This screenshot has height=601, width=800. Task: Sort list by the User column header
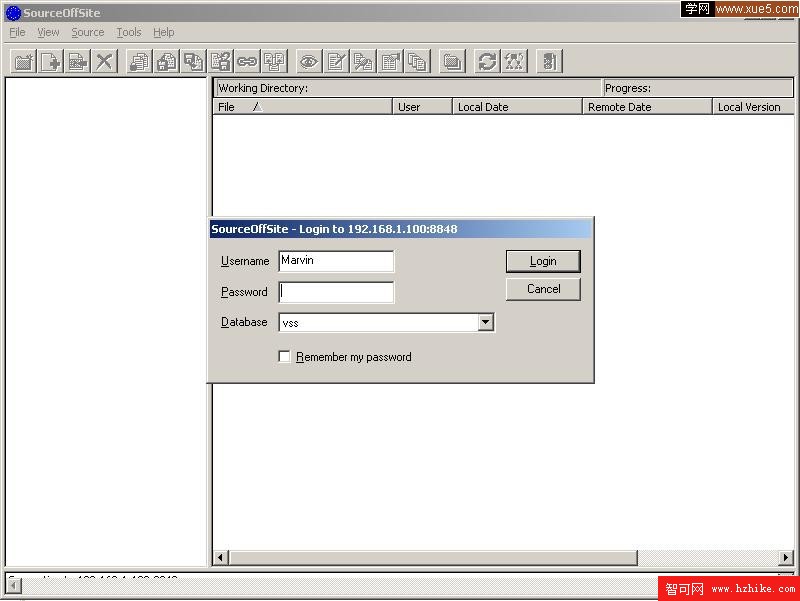(x=422, y=107)
